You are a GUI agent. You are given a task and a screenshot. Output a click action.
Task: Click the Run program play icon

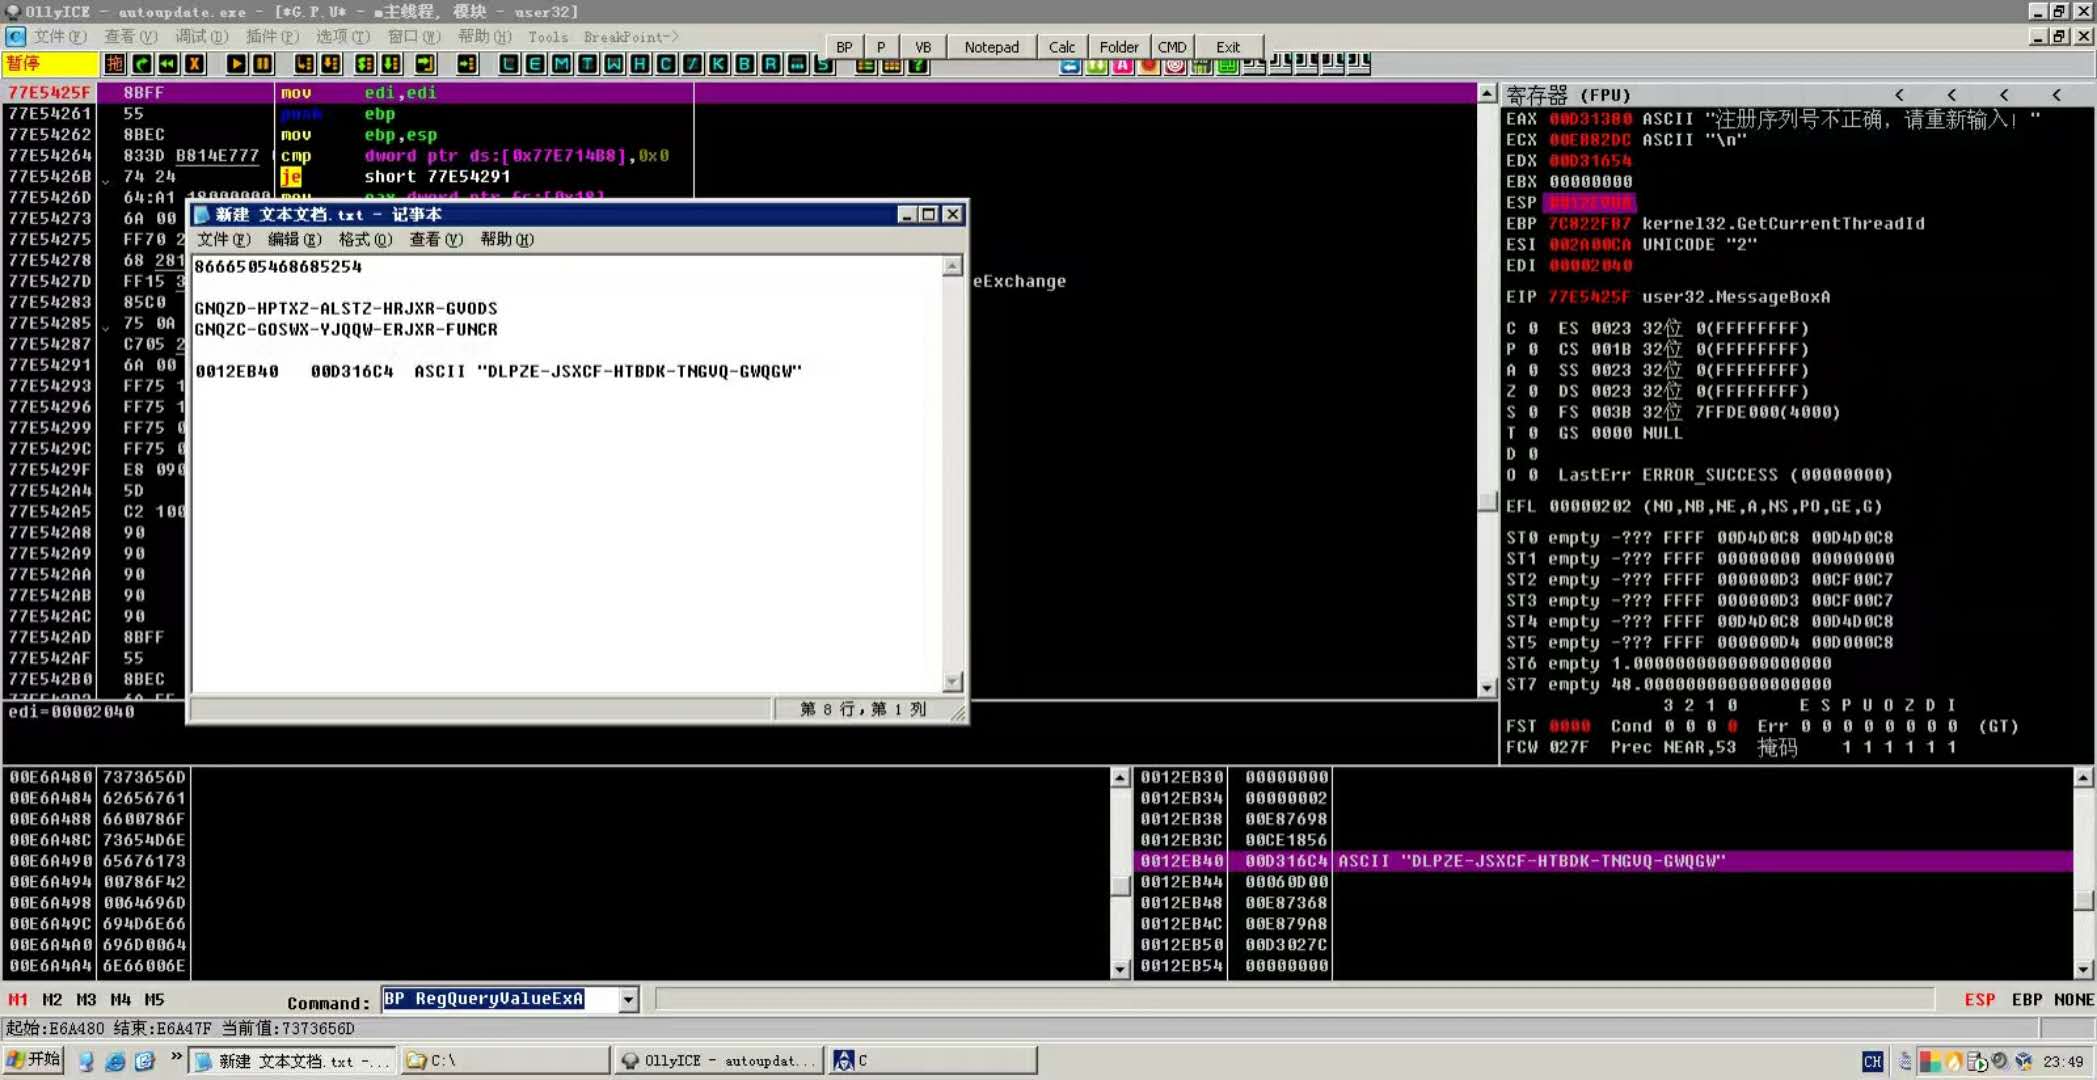coord(236,65)
